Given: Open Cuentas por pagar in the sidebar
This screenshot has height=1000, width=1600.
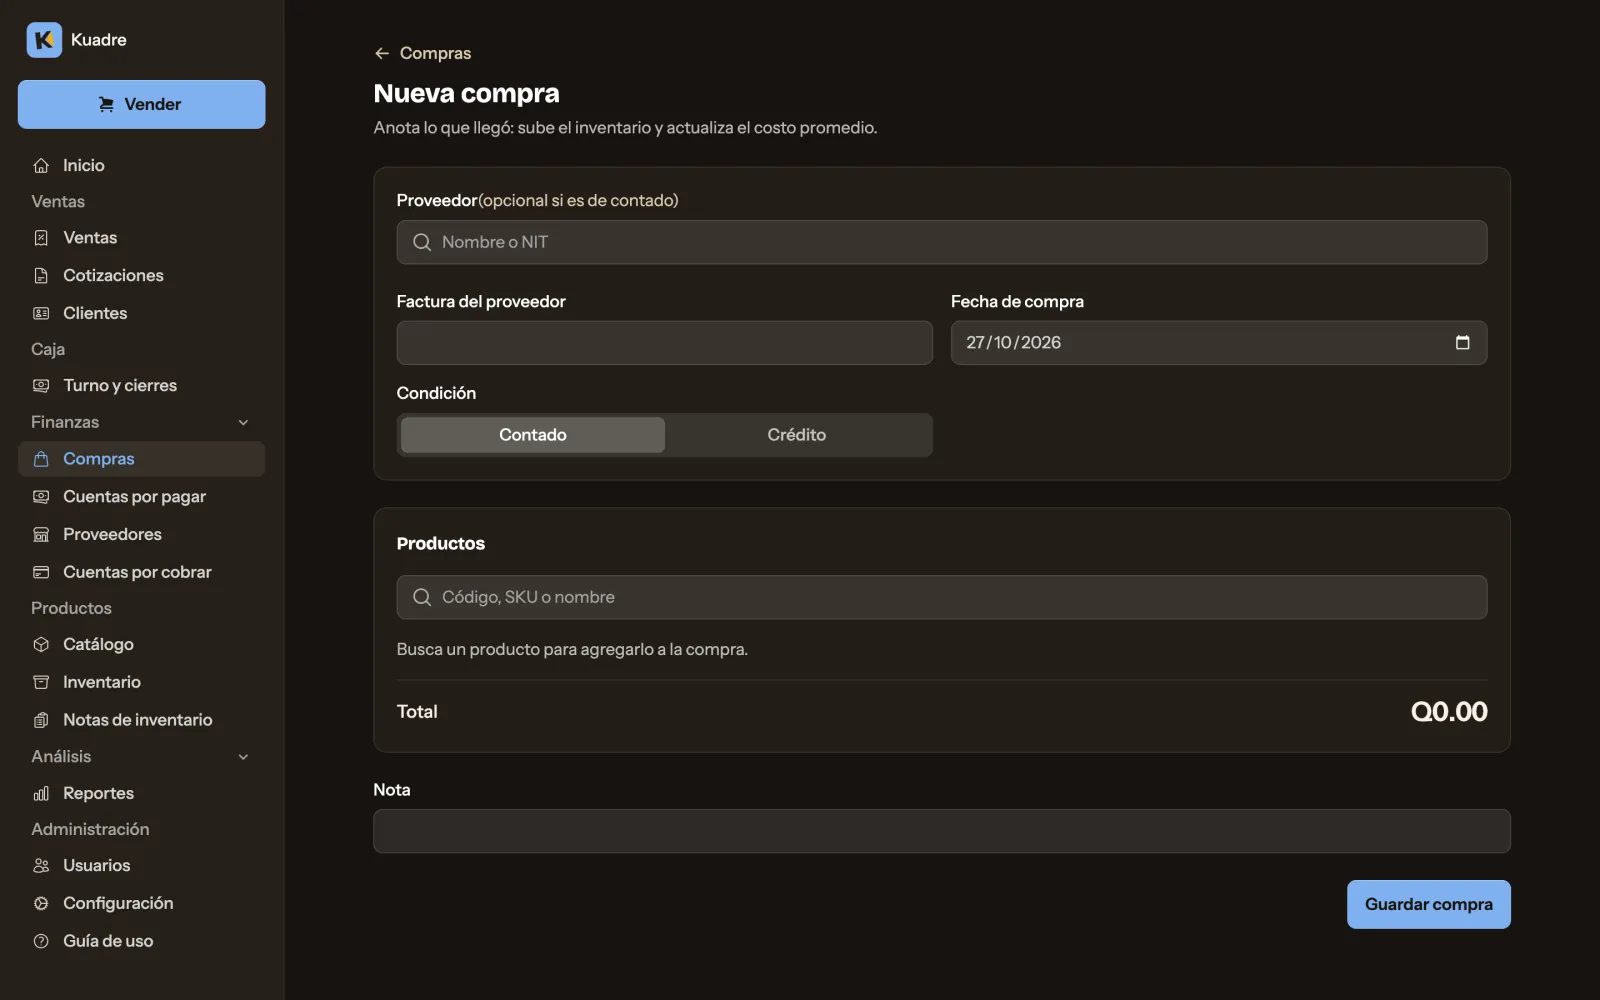Looking at the screenshot, I should coord(141,497).
